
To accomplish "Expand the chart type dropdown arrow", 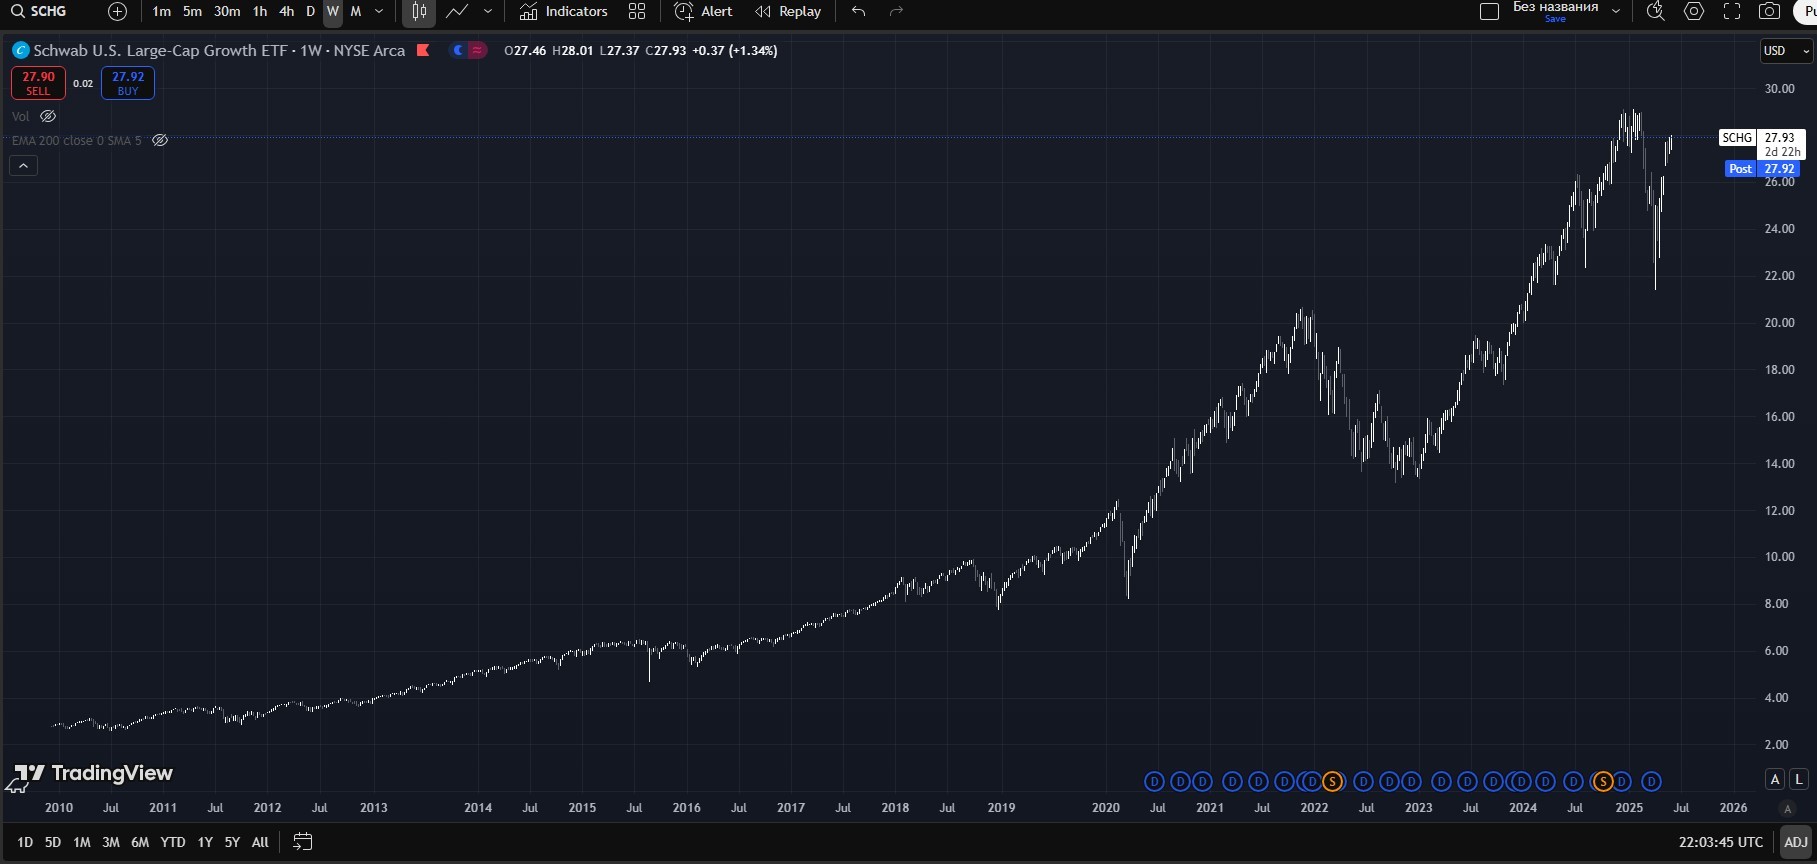I will point(488,11).
